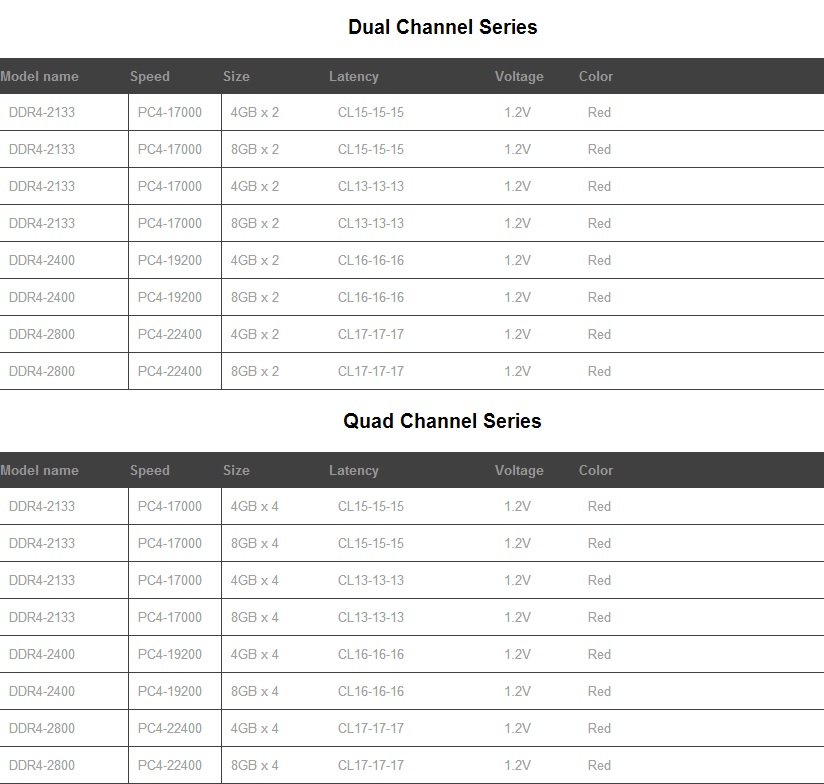824x784 pixels.
Task: Click Speed header in Dual Channel table
Action: point(150,76)
